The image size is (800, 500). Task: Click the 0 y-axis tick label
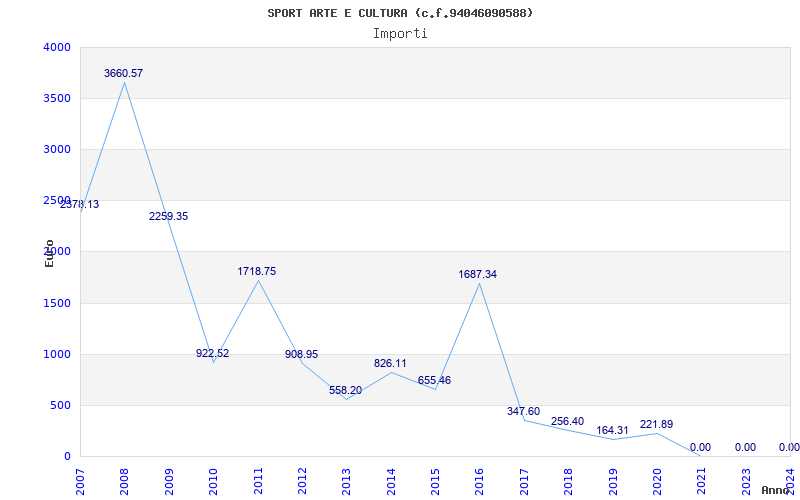pos(67,456)
